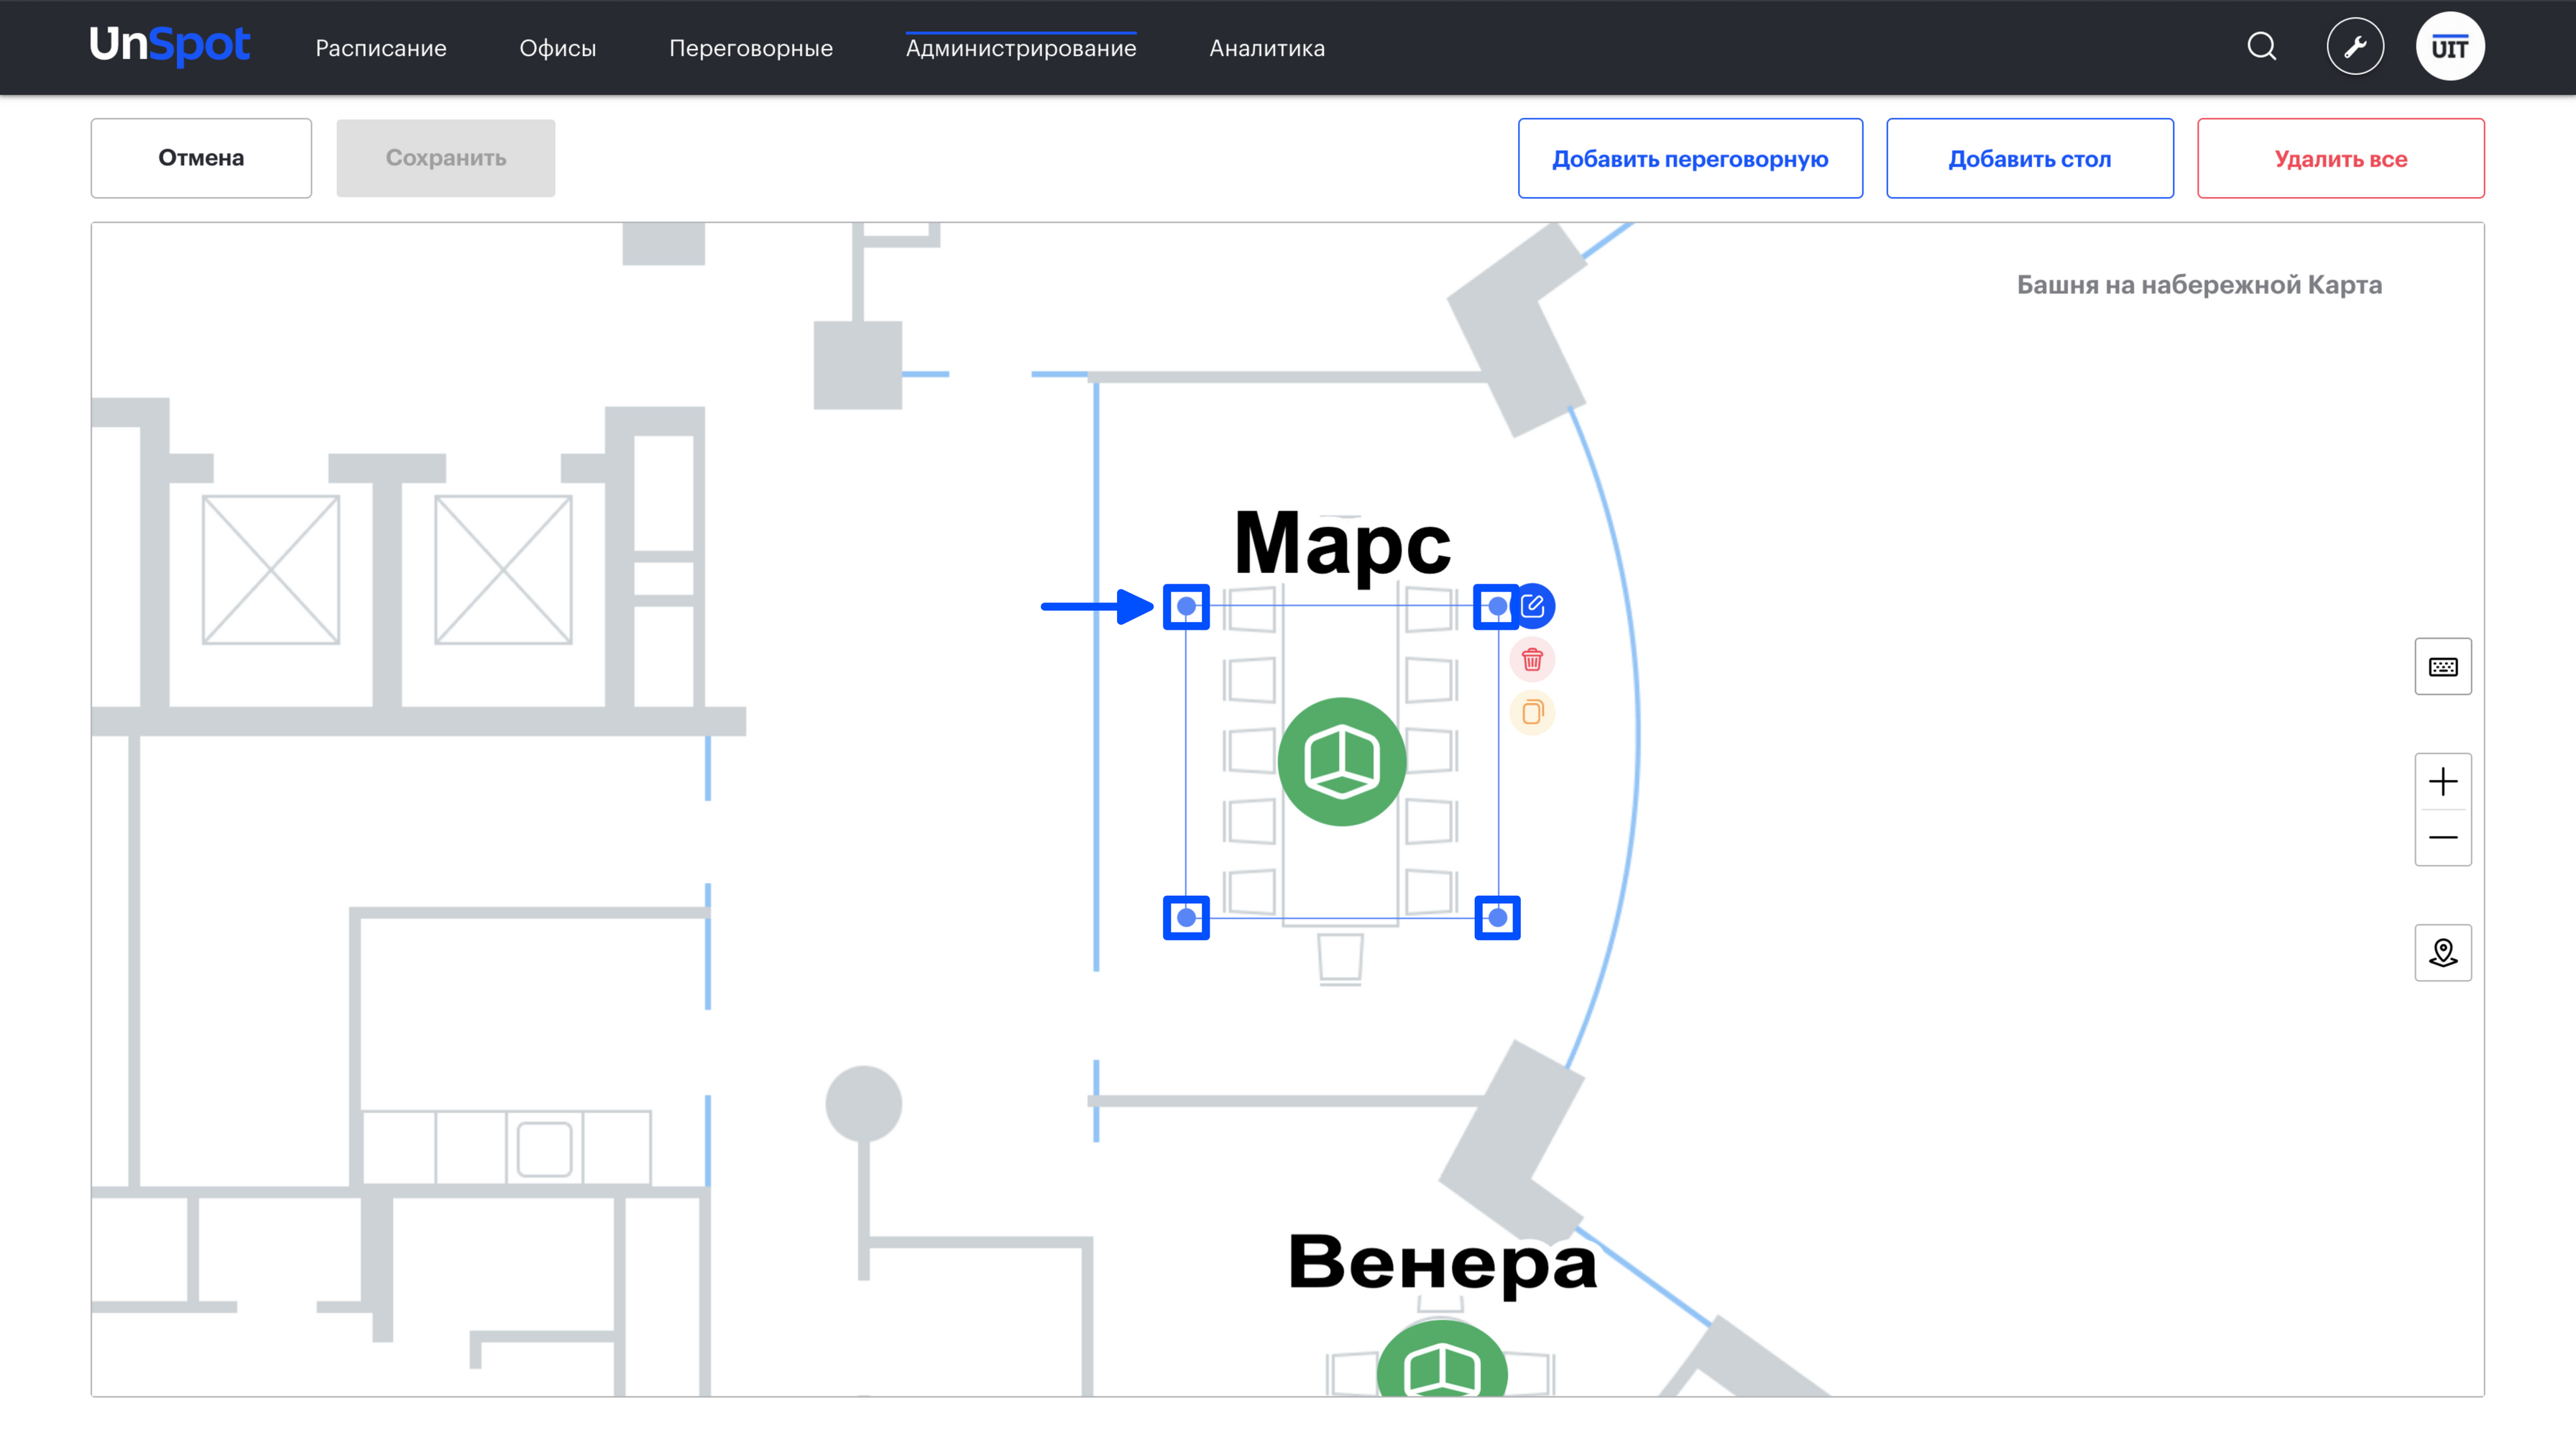This screenshot has height=1448, width=2576.
Task: Click the UnSpot logo
Action: (169, 45)
